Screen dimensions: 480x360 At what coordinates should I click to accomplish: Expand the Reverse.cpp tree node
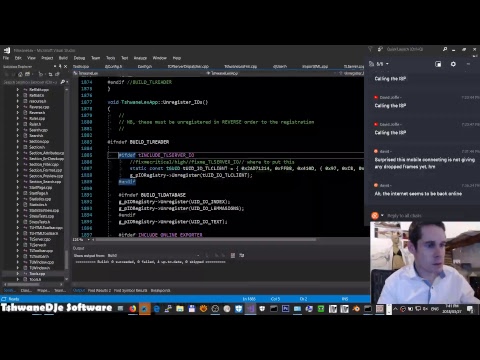point(18,107)
